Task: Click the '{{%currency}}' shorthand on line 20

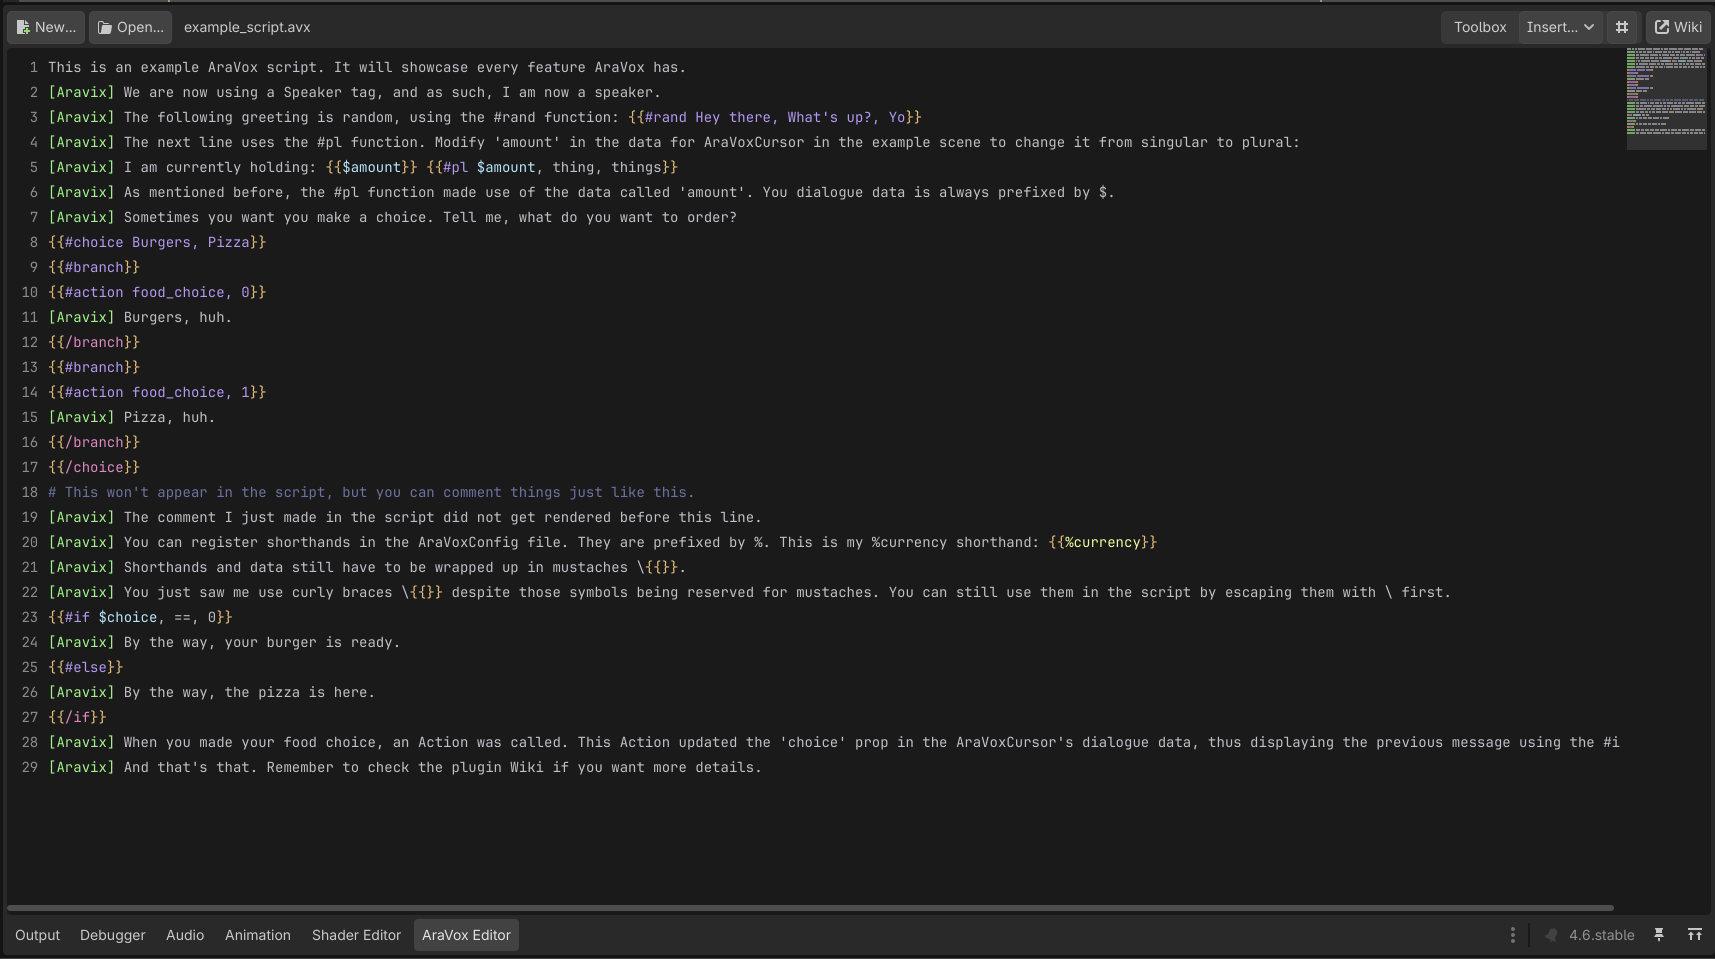Action: pos(1103,542)
